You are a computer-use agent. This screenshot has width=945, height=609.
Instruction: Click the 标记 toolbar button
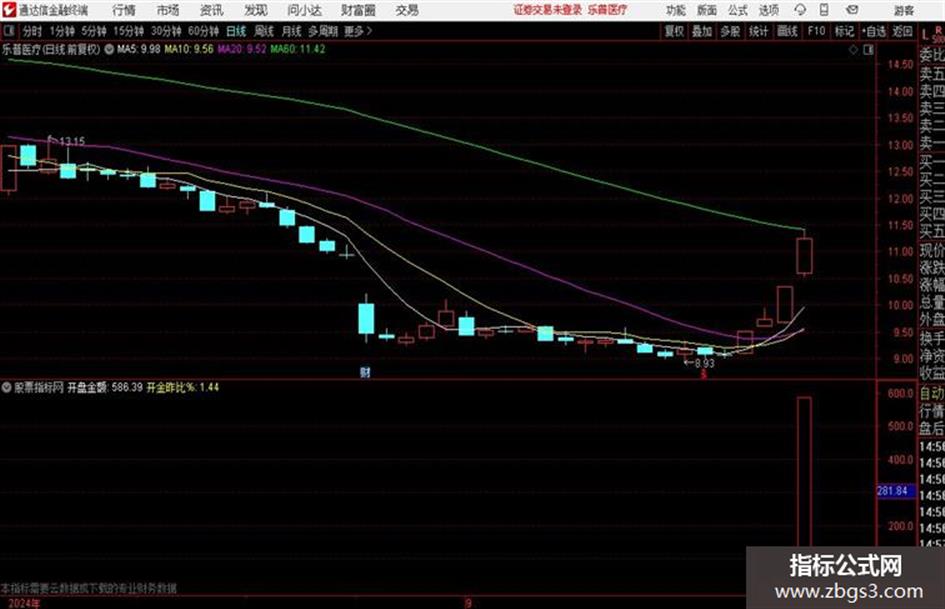[x=844, y=31]
